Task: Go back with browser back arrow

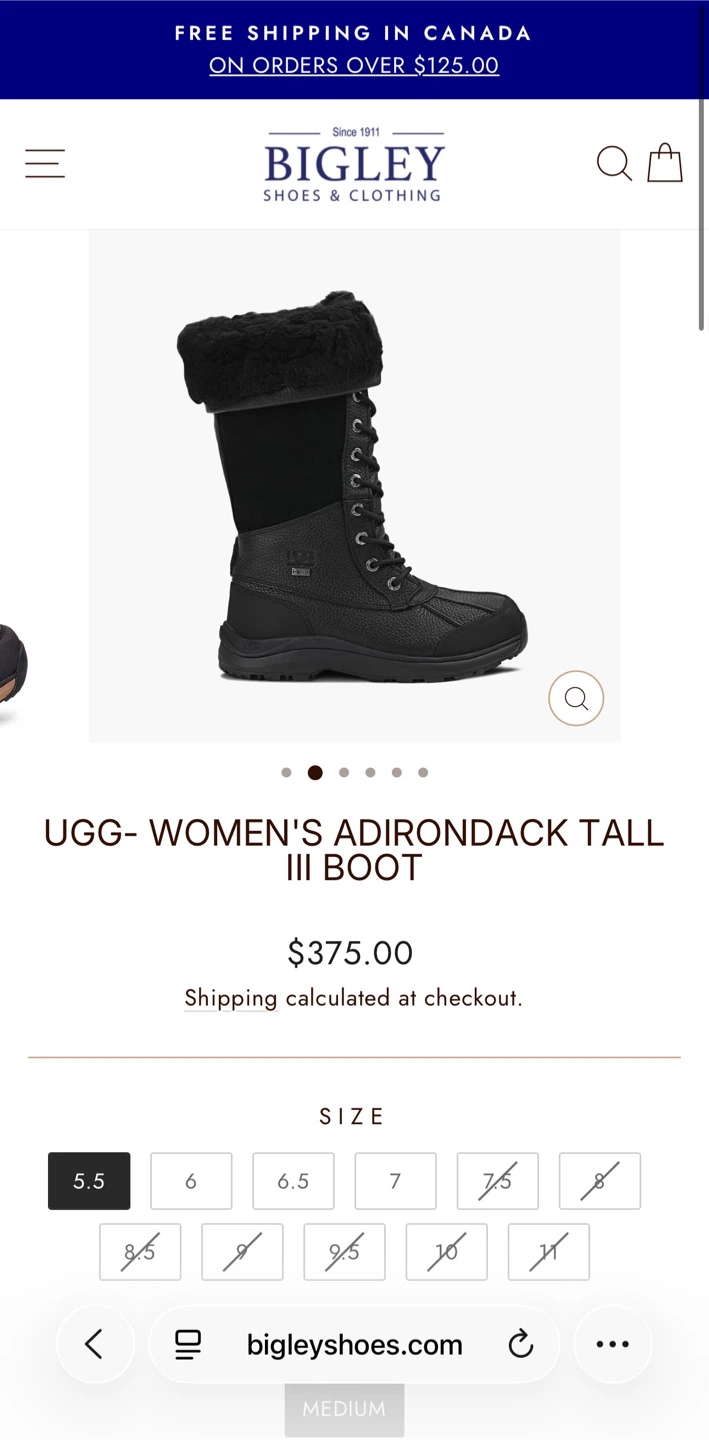Action: 94,1344
